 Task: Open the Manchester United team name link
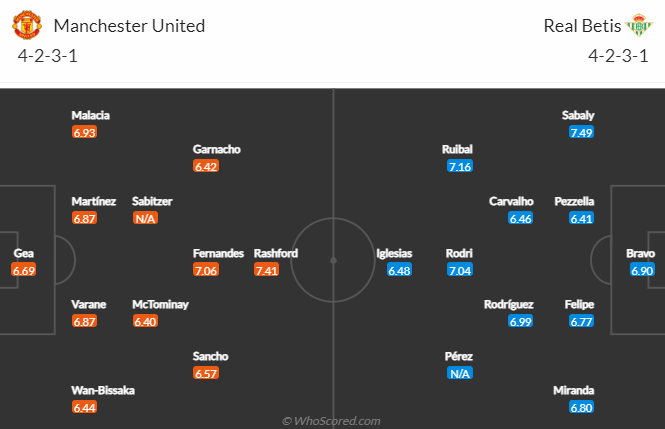click(x=129, y=25)
